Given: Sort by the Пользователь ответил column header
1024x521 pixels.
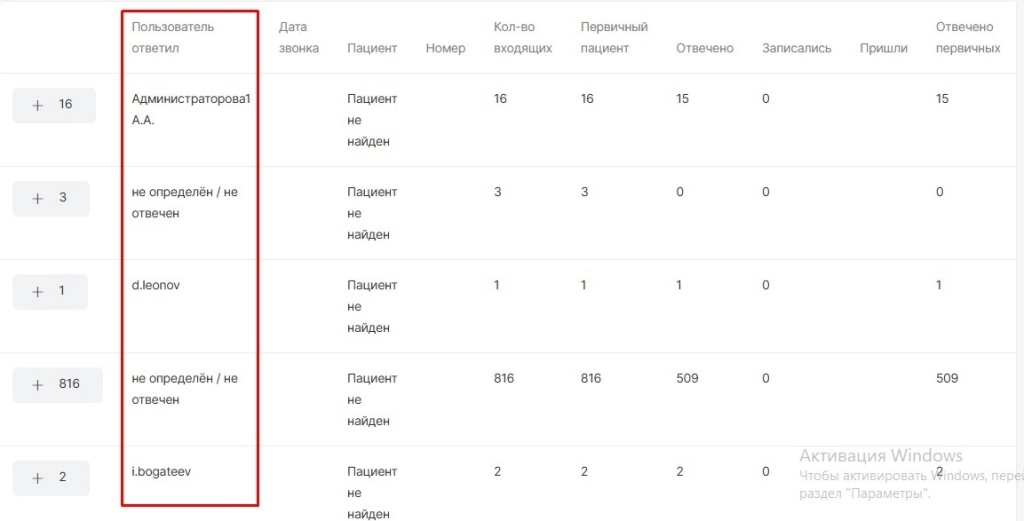Looking at the screenshot, I should [173, 37].
